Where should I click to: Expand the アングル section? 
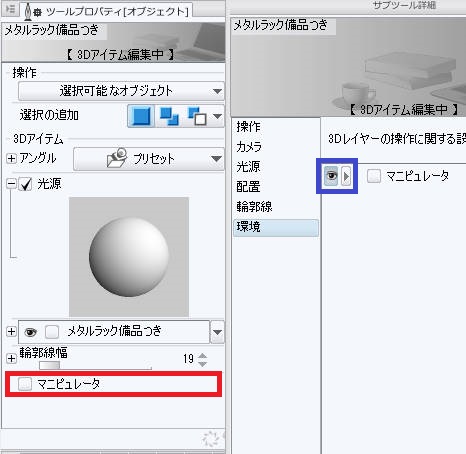coord(11,158)
